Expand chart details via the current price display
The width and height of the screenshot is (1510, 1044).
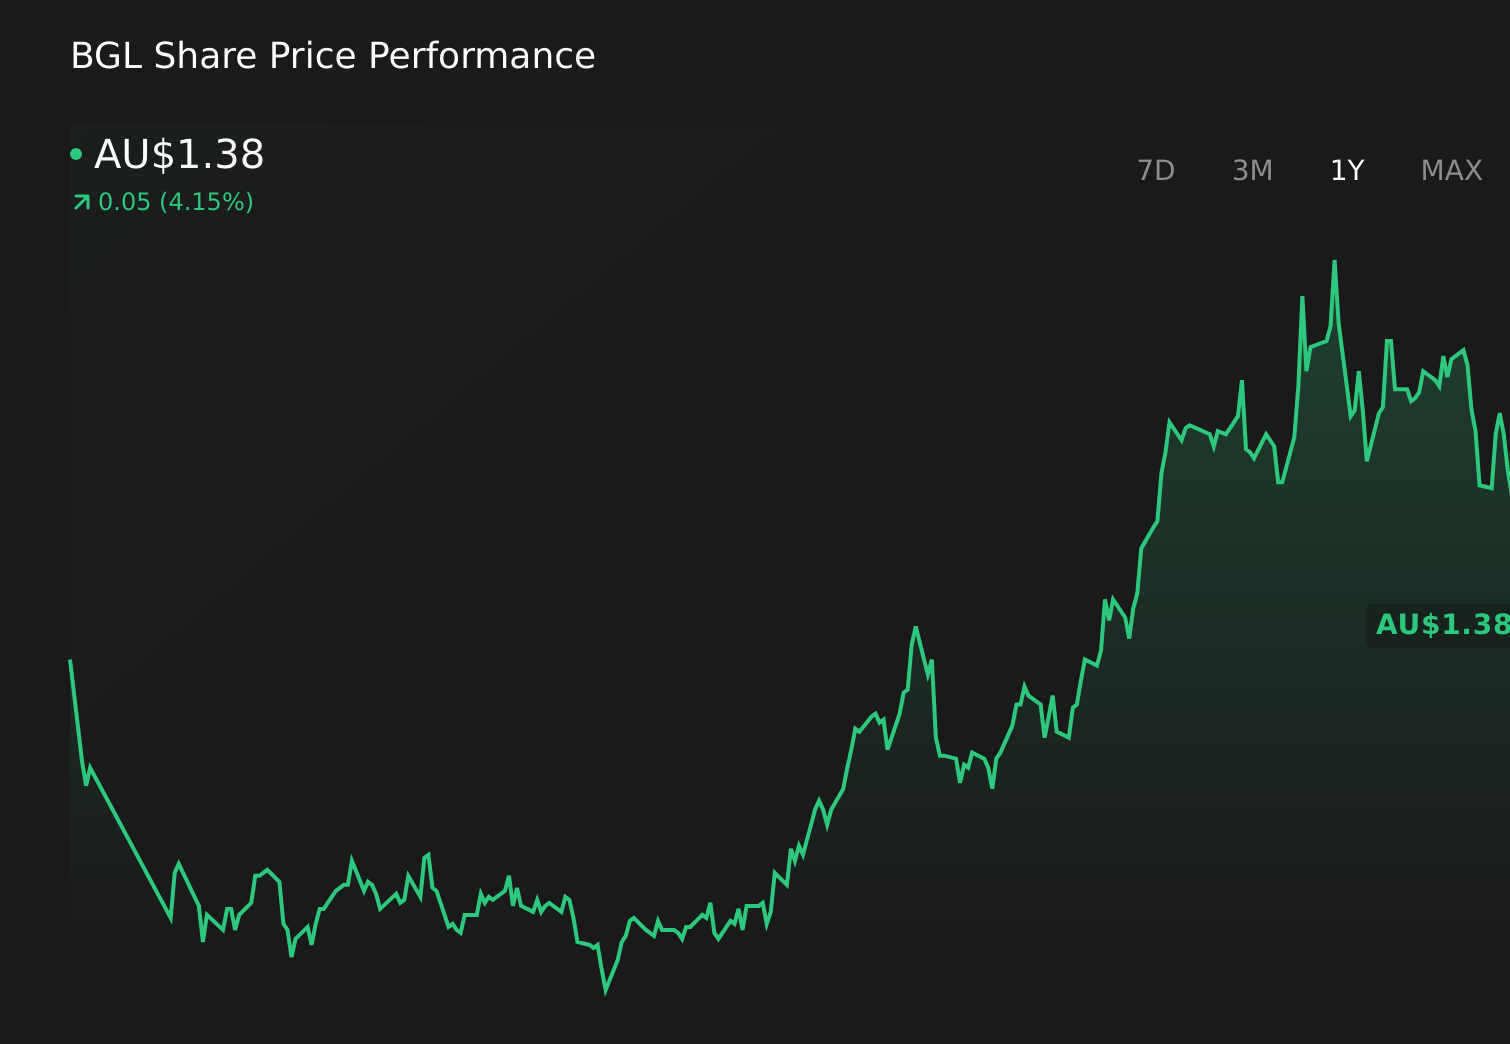click(178, 154)
